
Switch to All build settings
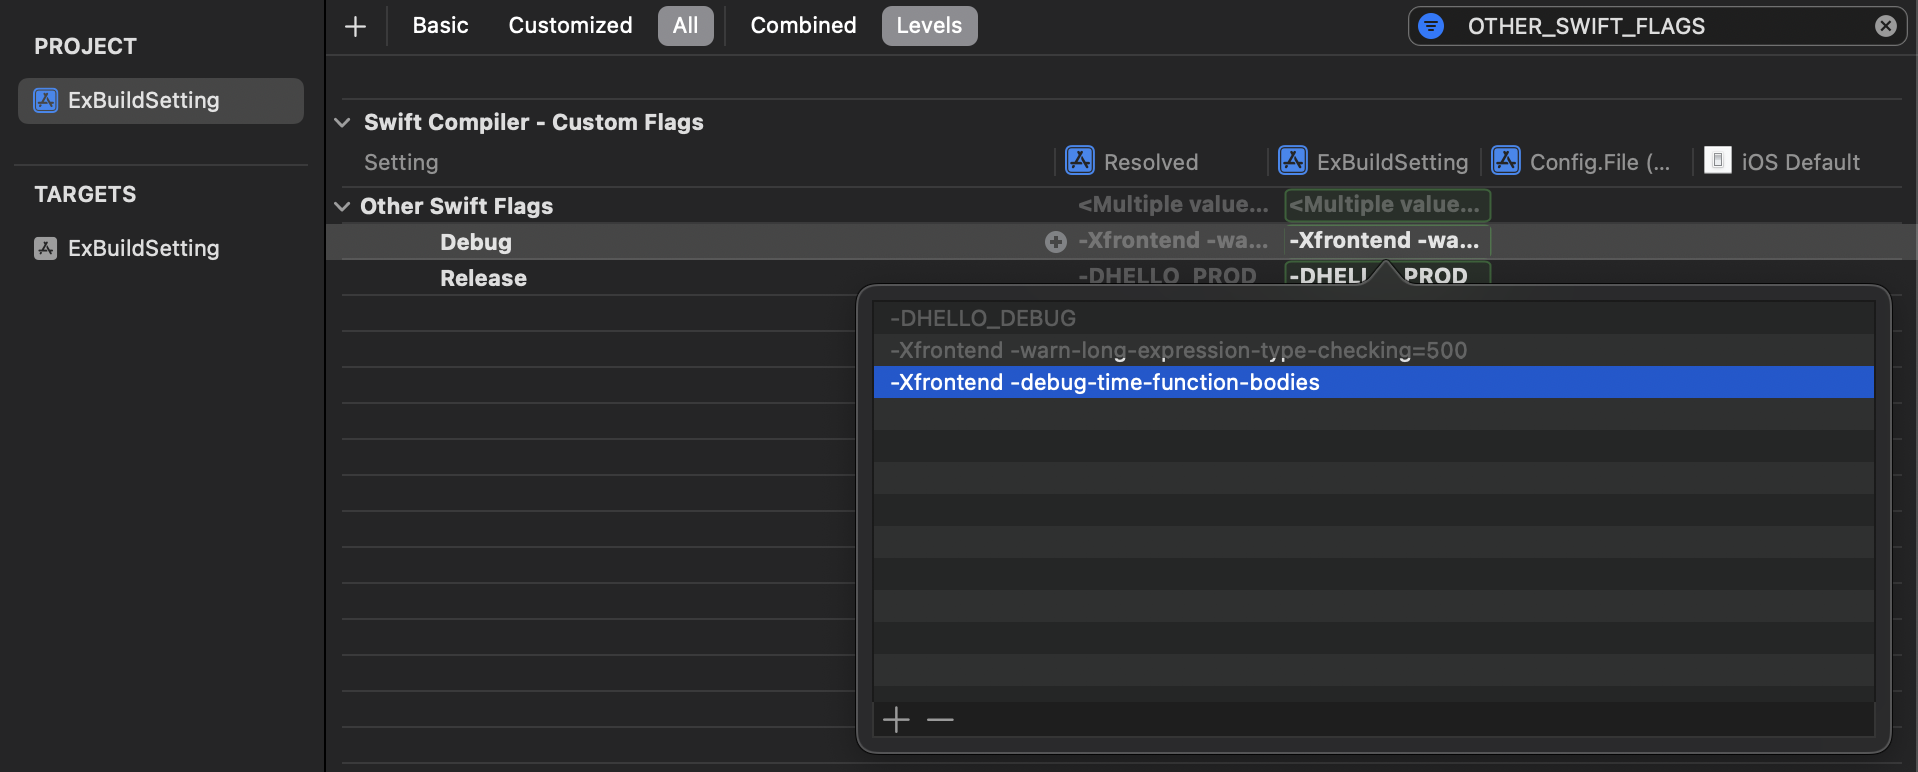(685, 26)
